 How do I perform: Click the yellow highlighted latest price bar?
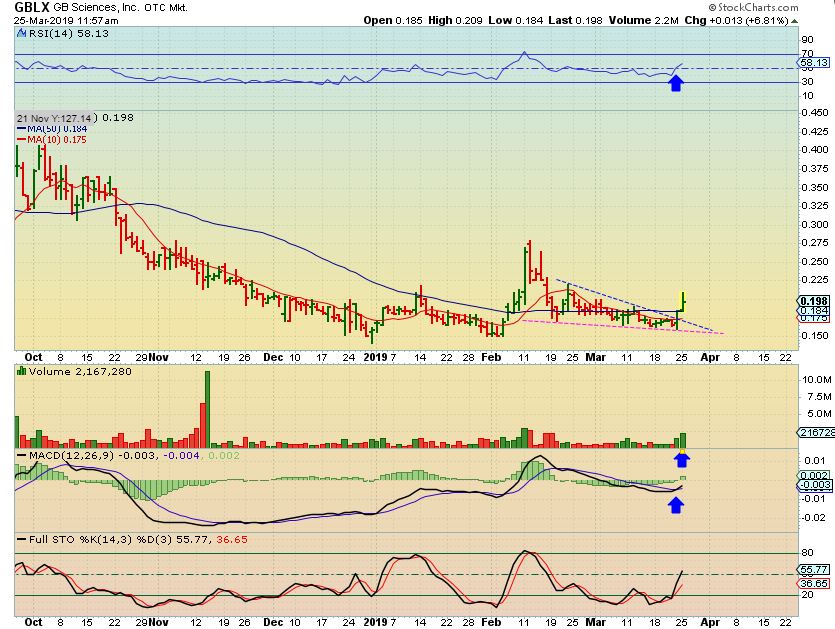pos(683,301)
